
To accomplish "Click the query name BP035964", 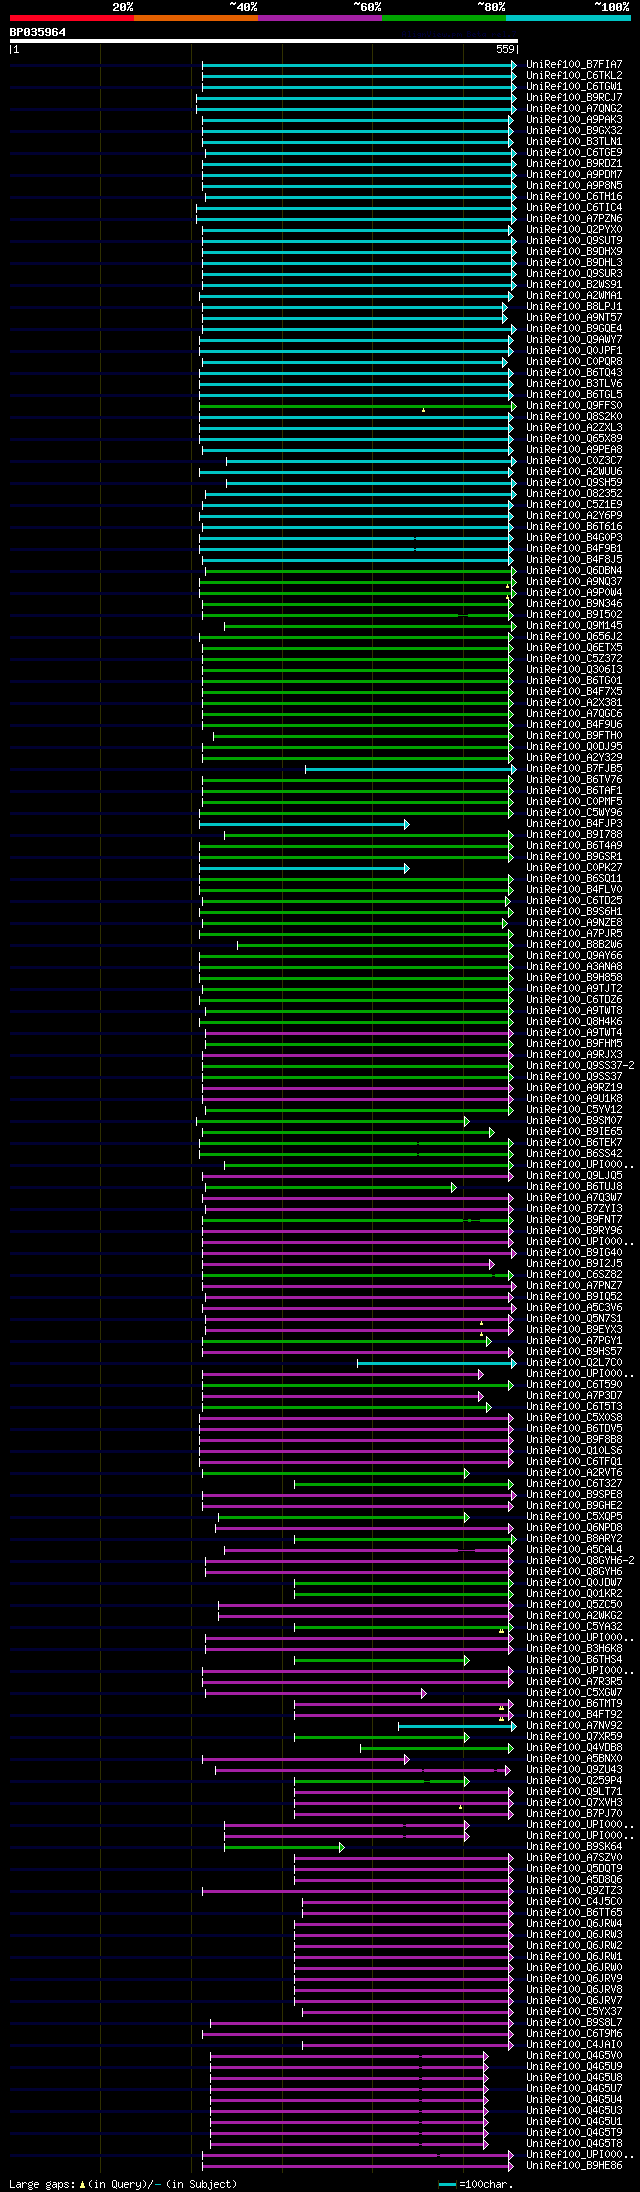I will point(38,32).
